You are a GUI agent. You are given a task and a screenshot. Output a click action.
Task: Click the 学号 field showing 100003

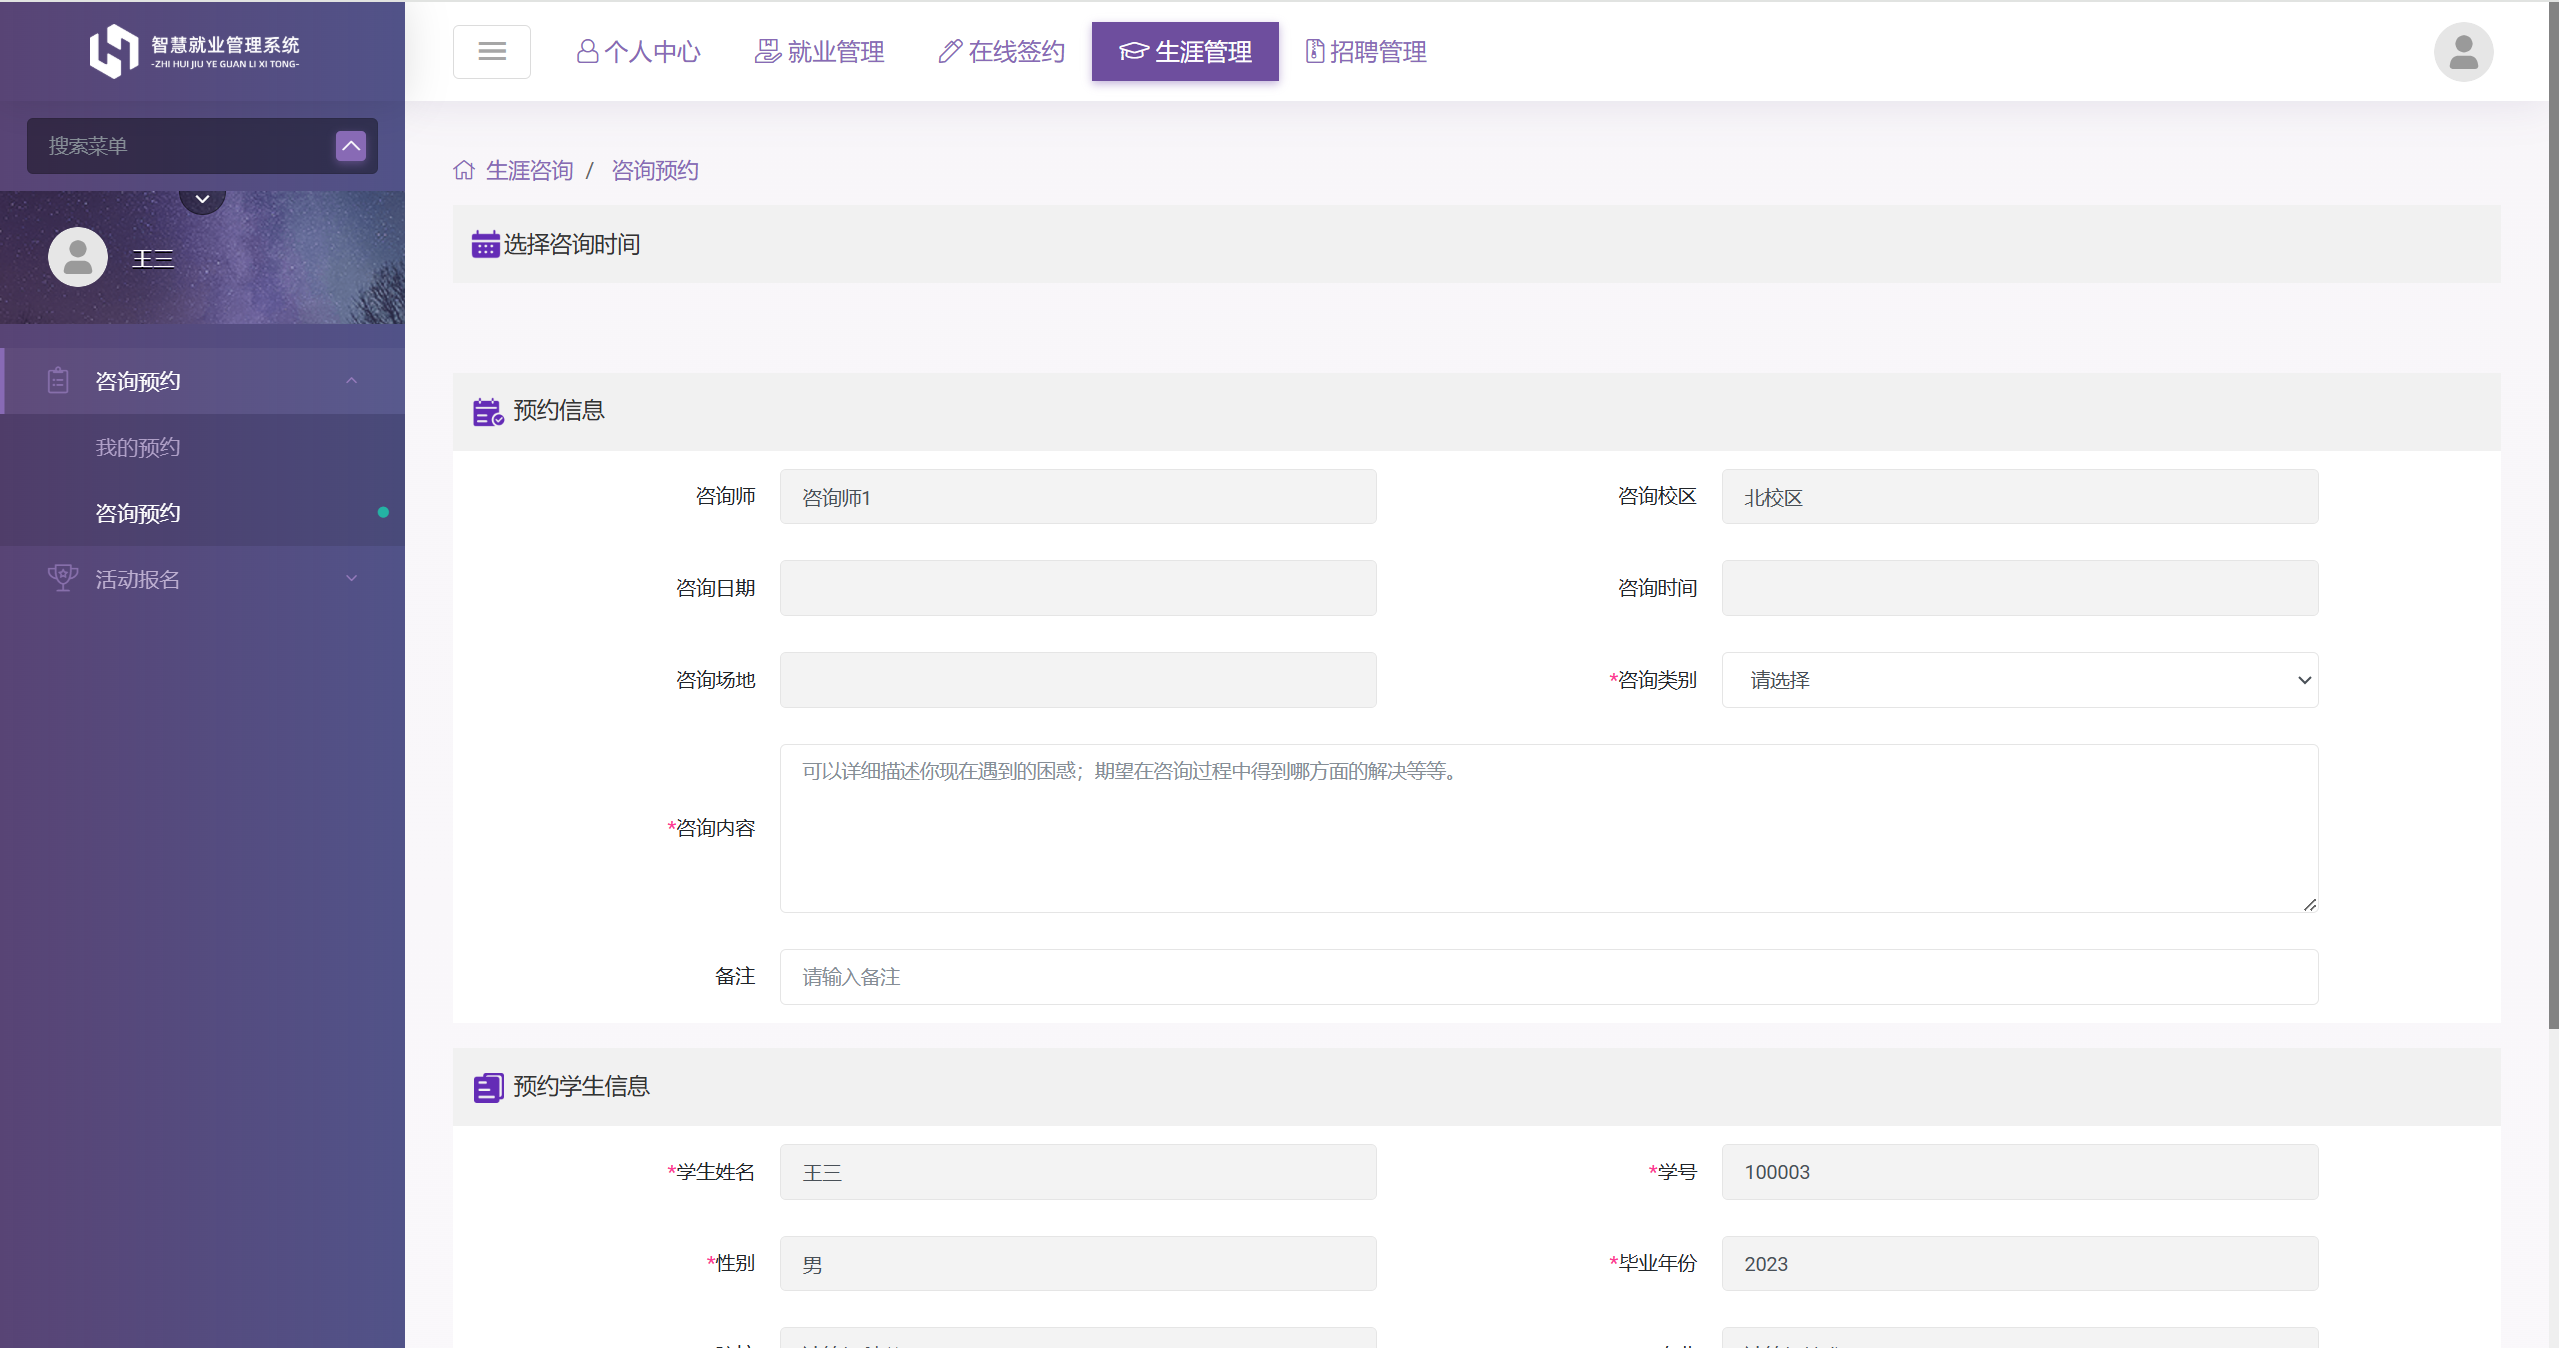[x=2019, y=1172]
